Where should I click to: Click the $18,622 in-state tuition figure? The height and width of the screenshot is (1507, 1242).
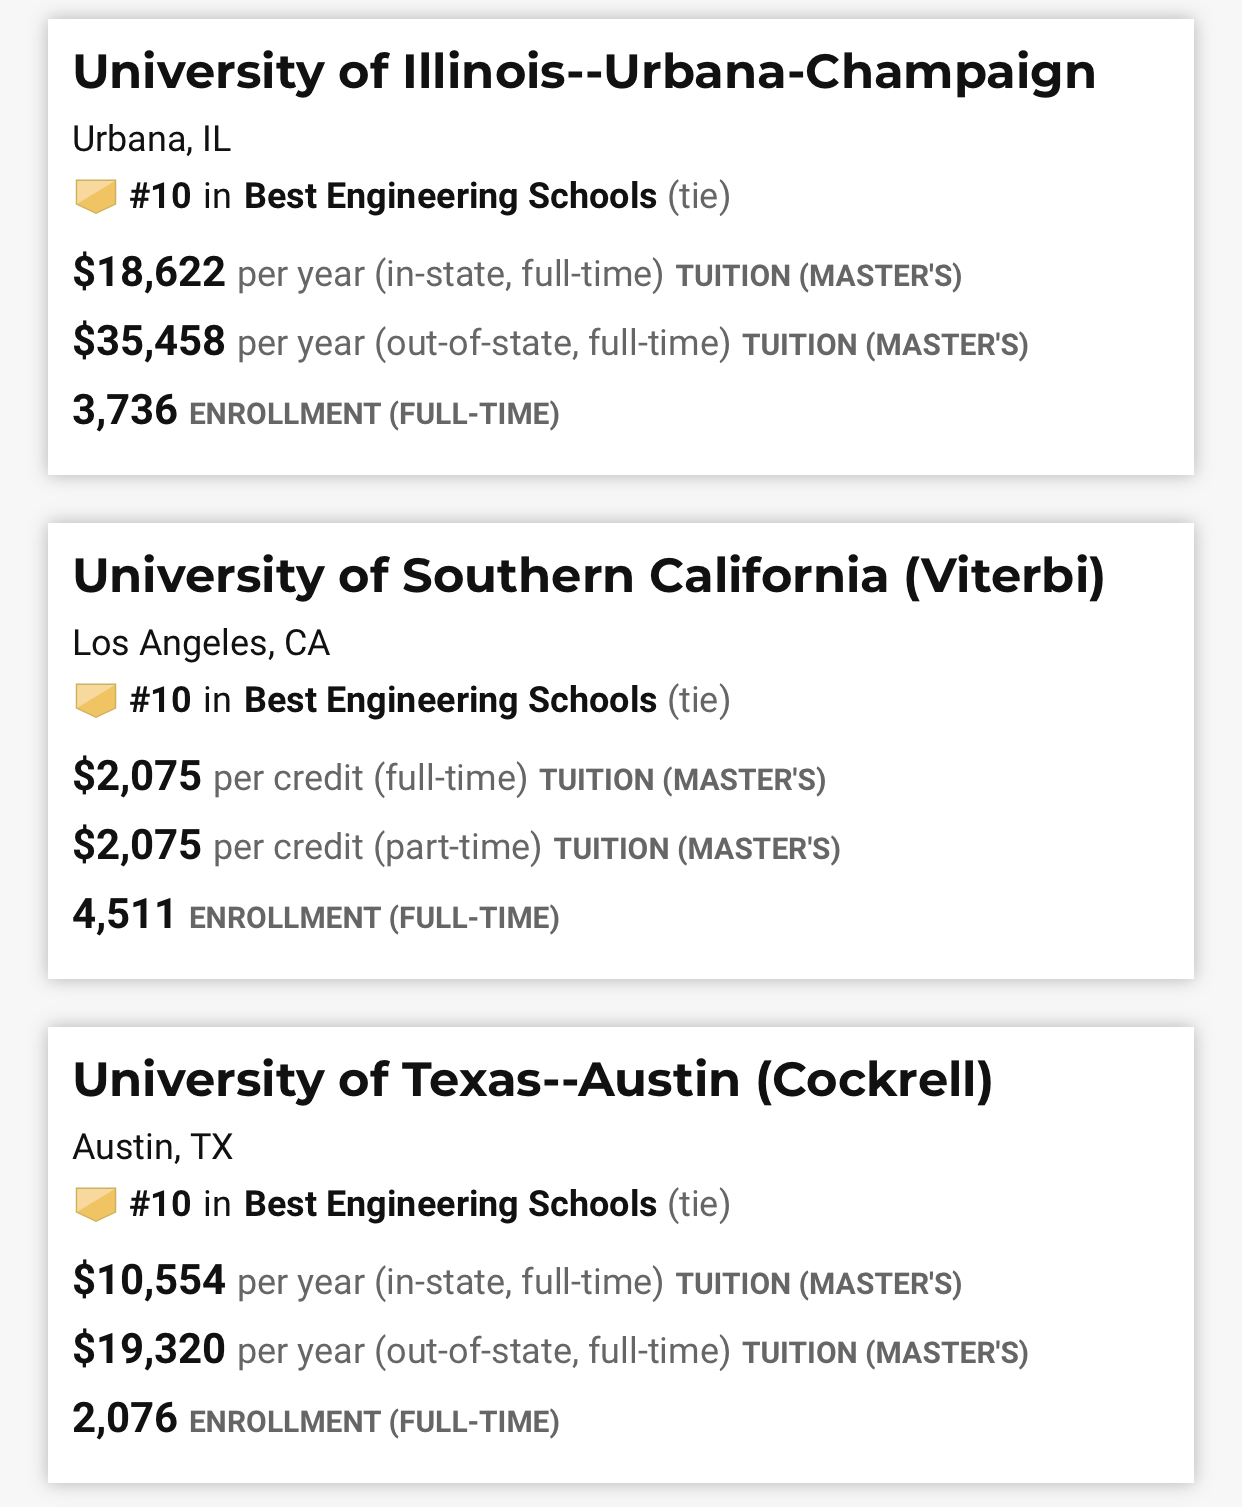[x=149, y=273]
